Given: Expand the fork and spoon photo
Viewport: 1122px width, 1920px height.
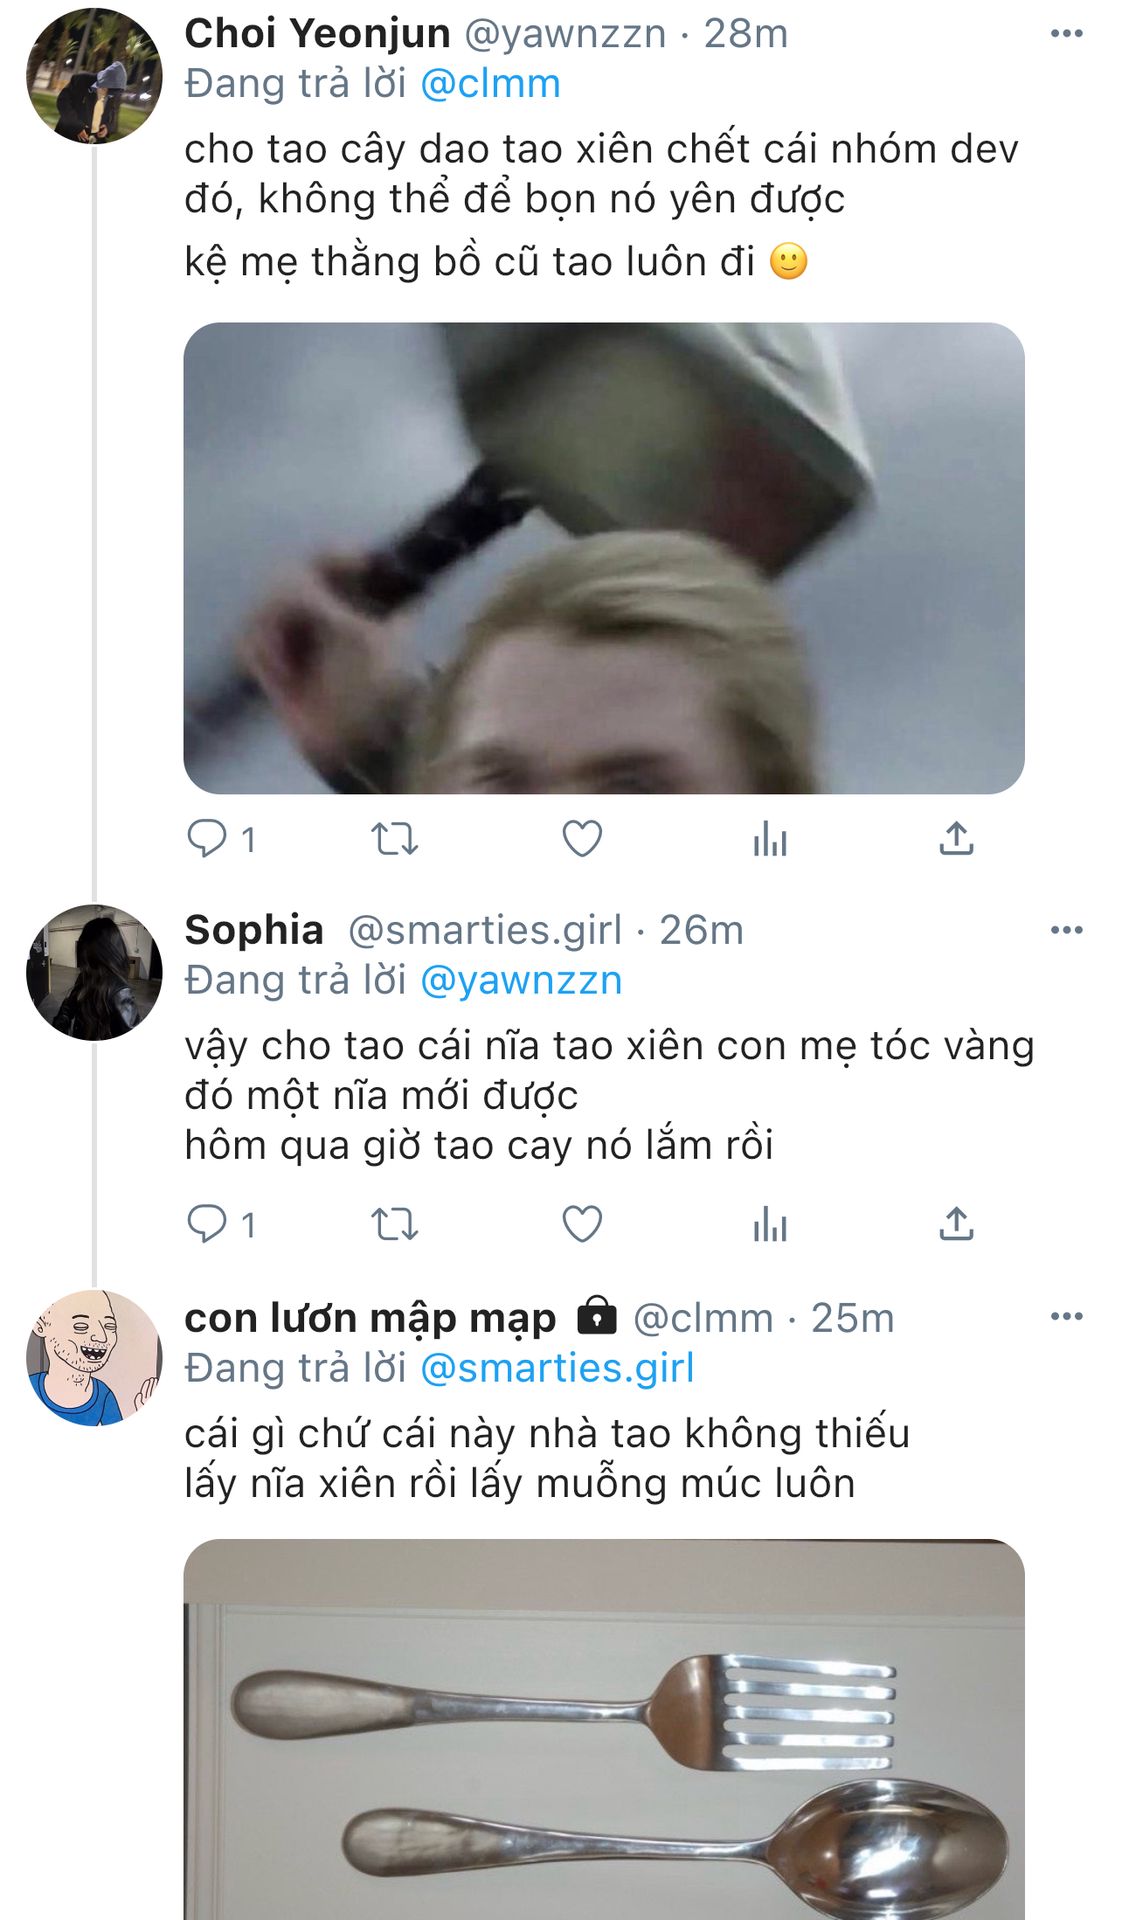Looking at the screenshot, I should 604,1730.
